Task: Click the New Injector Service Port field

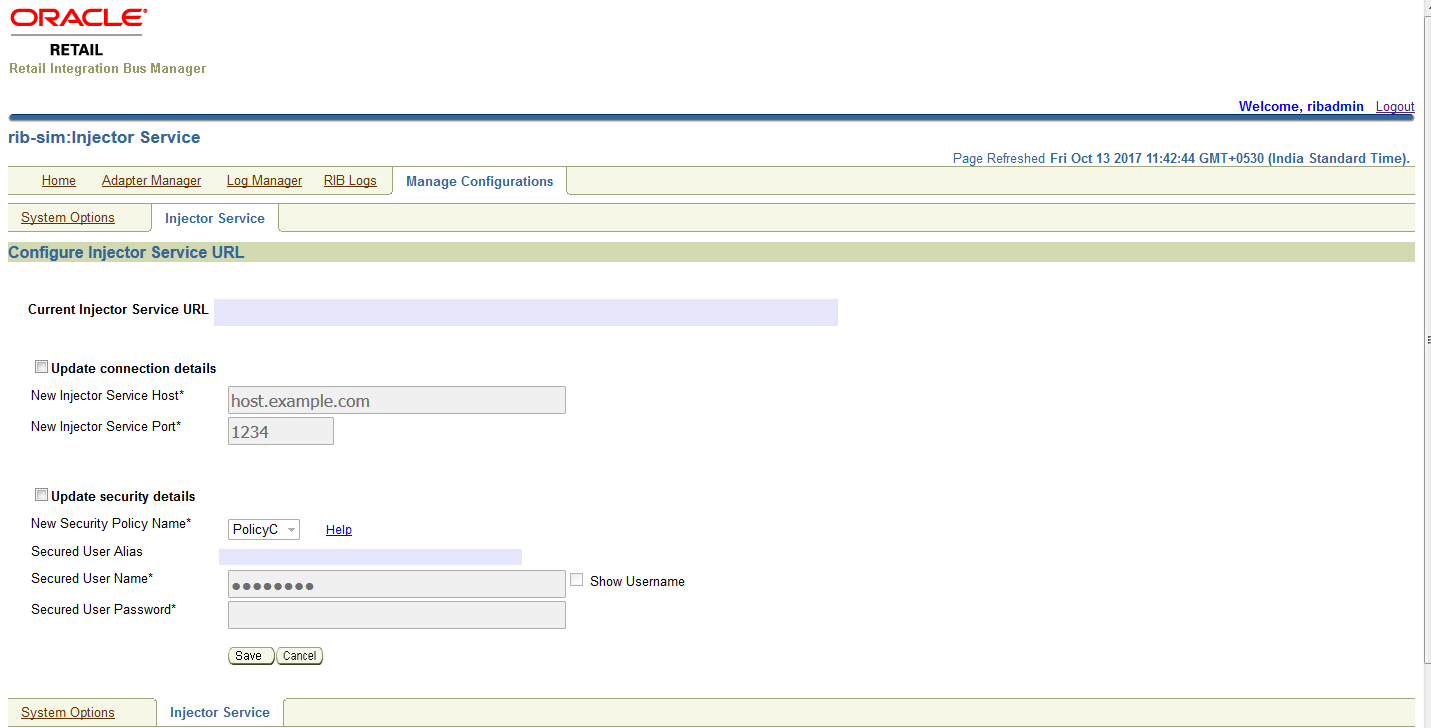Action: click(x=281, y=432)
